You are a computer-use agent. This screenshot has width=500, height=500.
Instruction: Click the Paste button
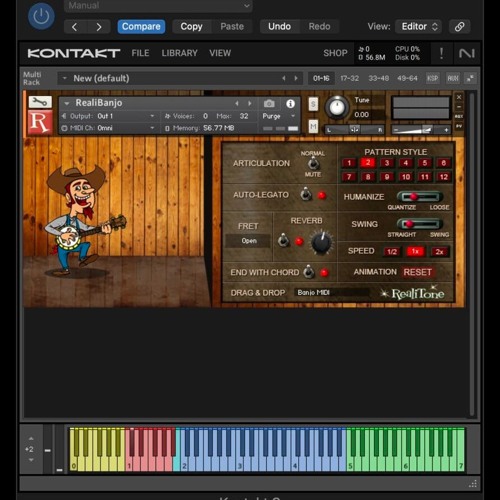(x=232, y=26)
